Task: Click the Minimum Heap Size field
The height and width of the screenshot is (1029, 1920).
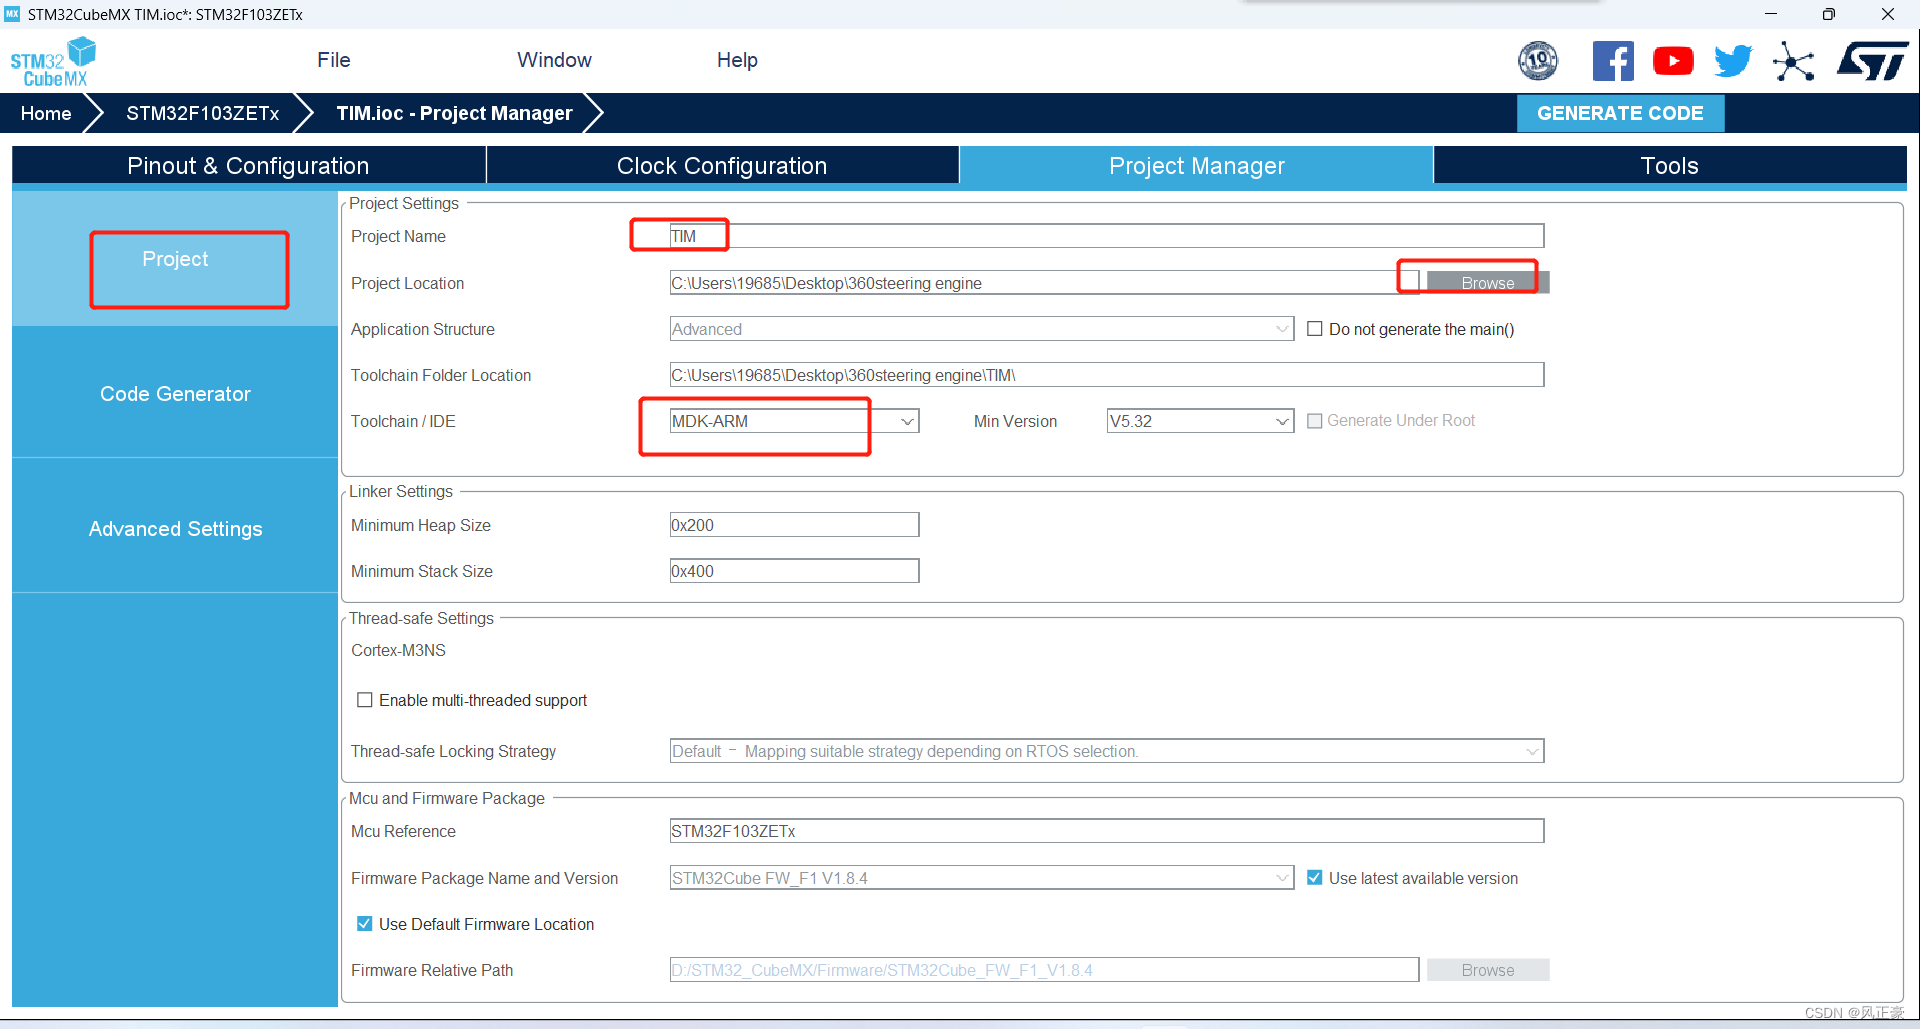Action: click(794, 525)
